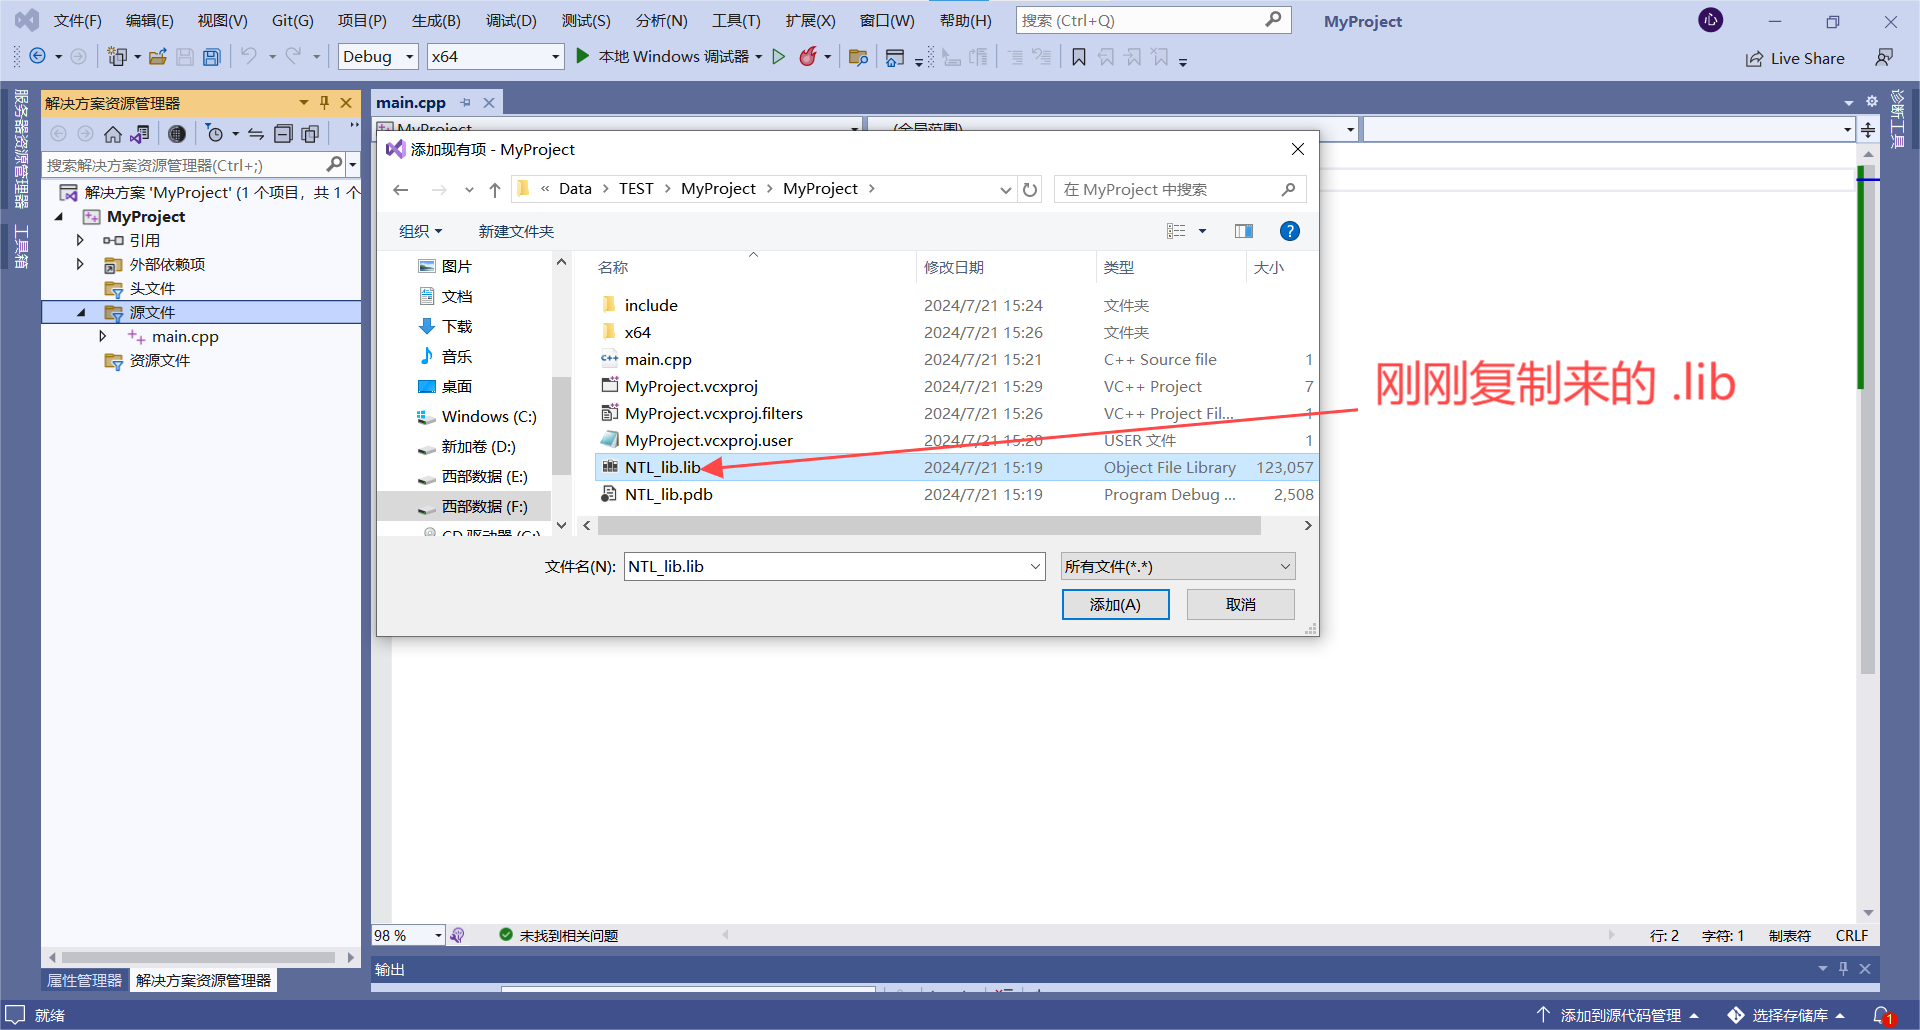This screenshot has width=1920, height=1030.
Task: Pin the Solution Explorer panel
Action: point(324,103)
